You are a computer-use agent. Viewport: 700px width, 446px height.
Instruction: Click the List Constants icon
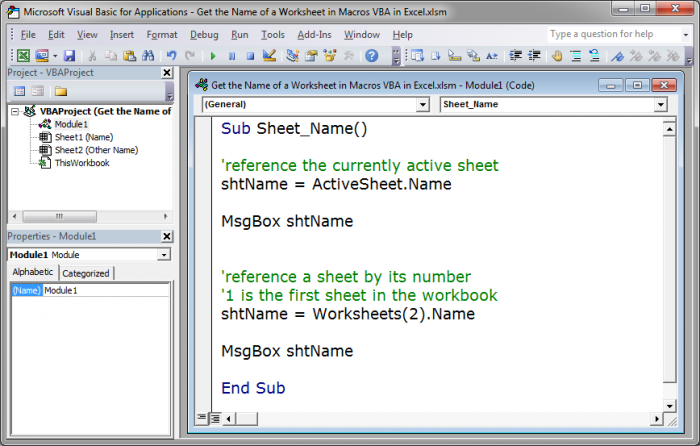[436, 56]
